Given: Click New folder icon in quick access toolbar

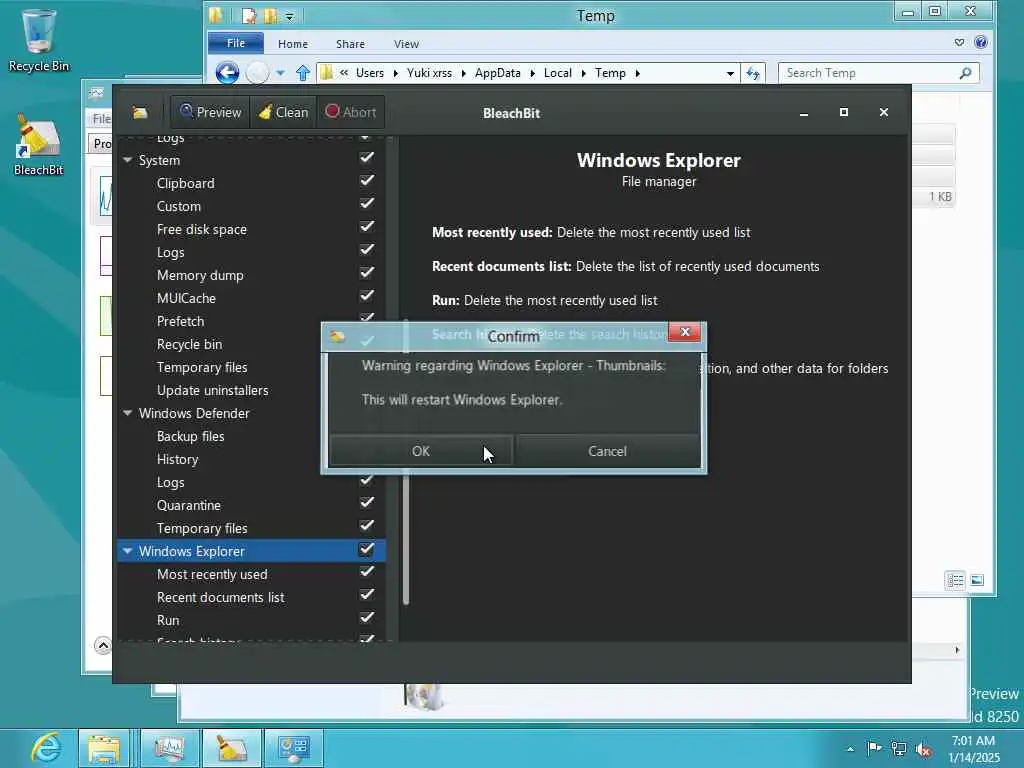Looking at the screenshot, I should point(270,15).
